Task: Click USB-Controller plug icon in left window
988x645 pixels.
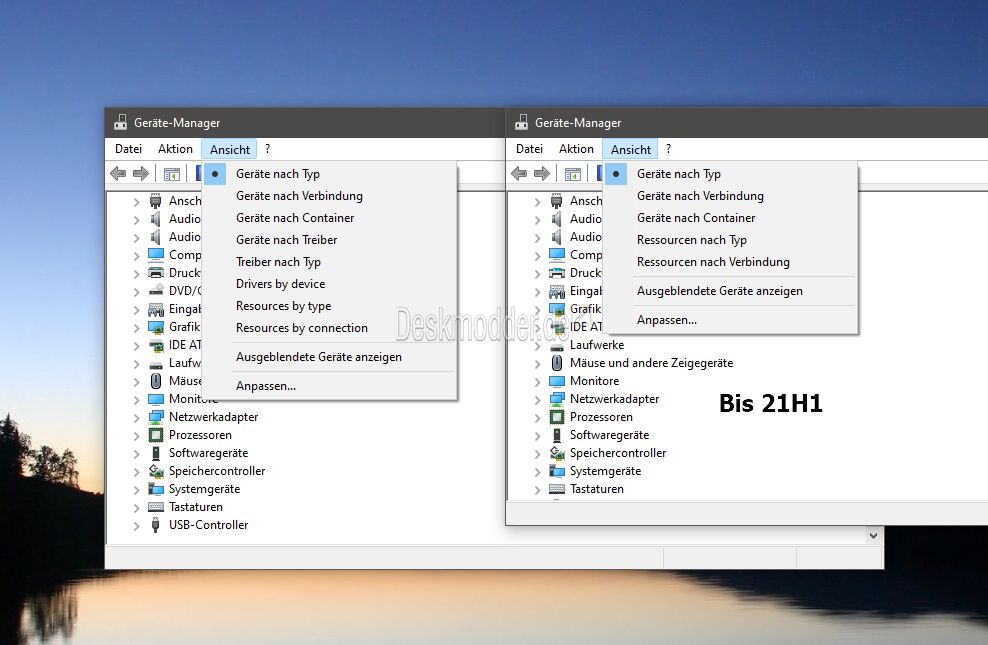Action: coord(156,525)
